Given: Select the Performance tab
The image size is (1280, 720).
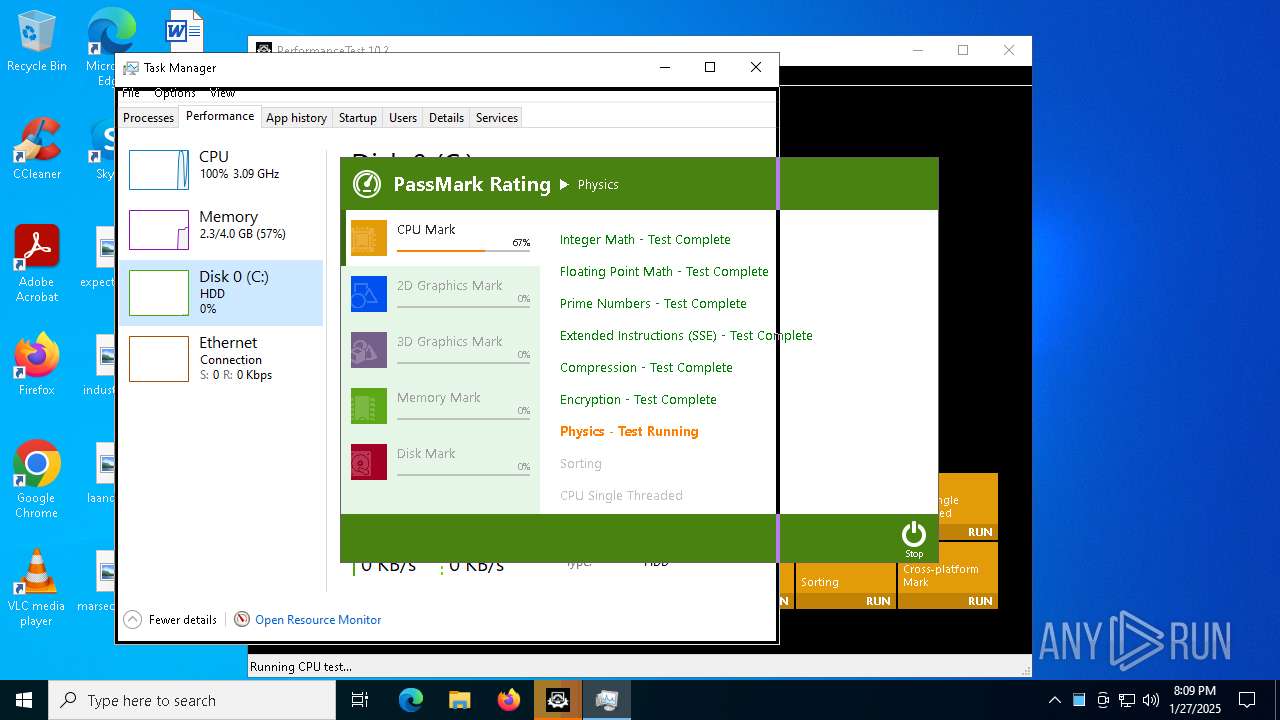Looking at the screenshot, I should coord(220,116).
